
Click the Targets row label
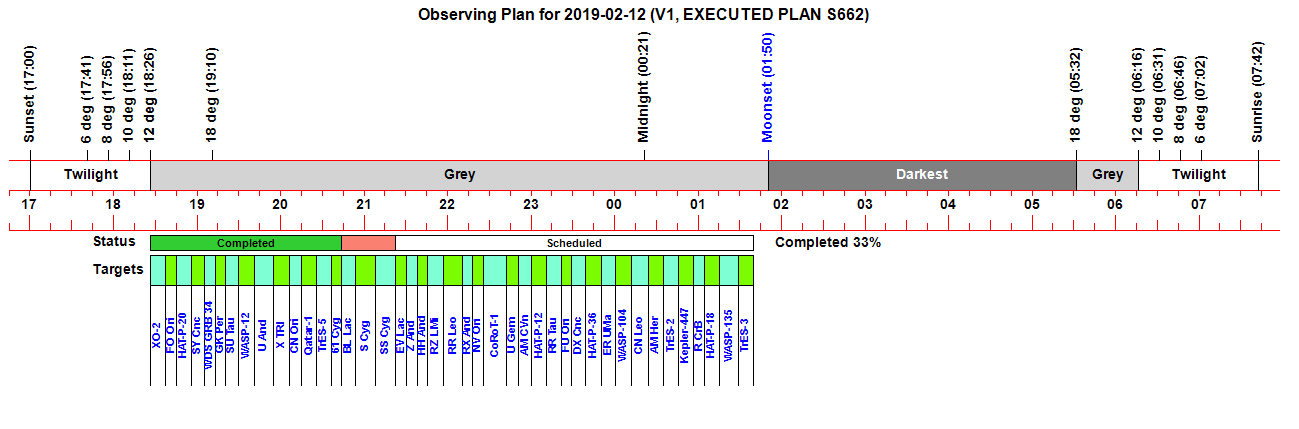(118, 269)
